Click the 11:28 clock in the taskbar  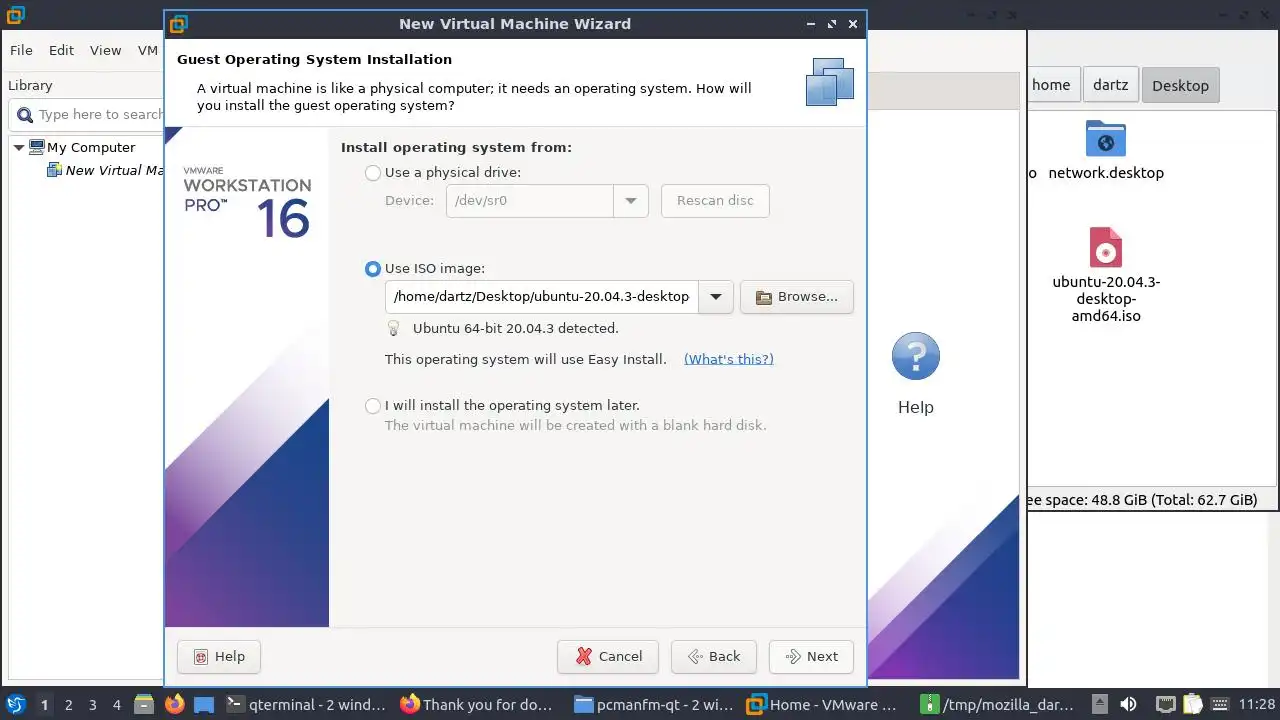[x=1256, y=704]
